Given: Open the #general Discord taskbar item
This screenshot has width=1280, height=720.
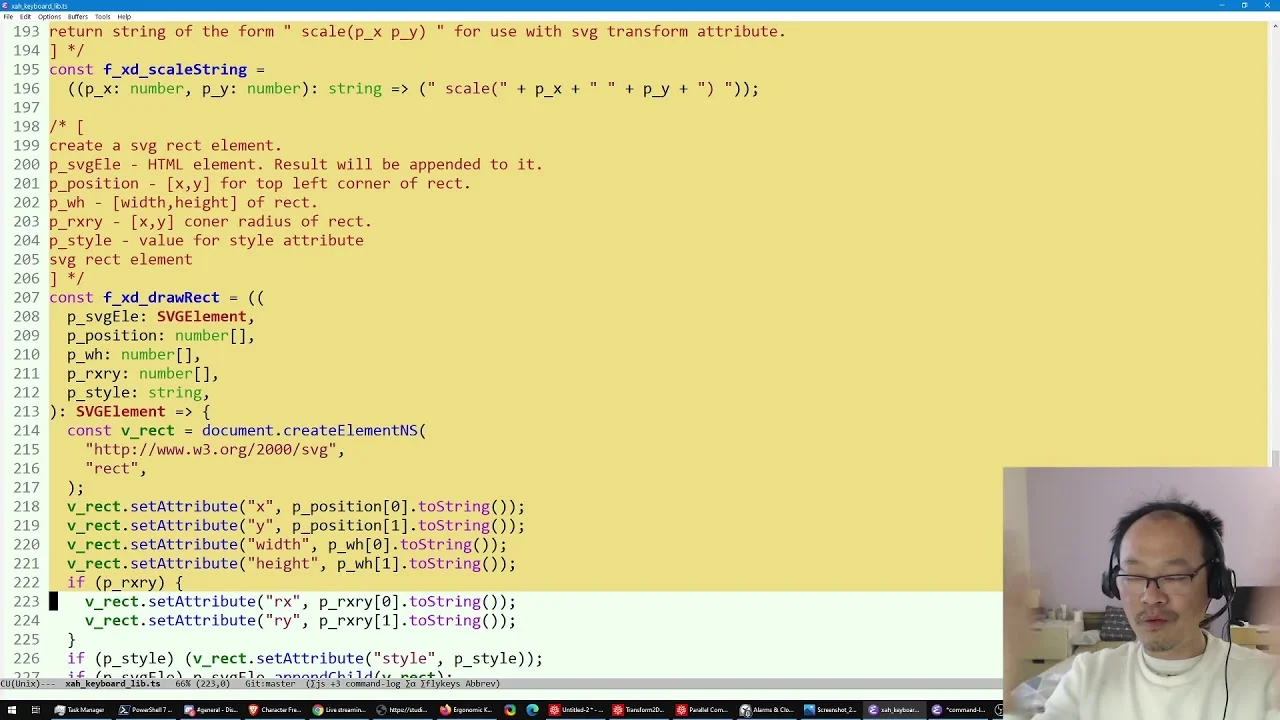Looking at the screenshot, I should coord(210,710).
